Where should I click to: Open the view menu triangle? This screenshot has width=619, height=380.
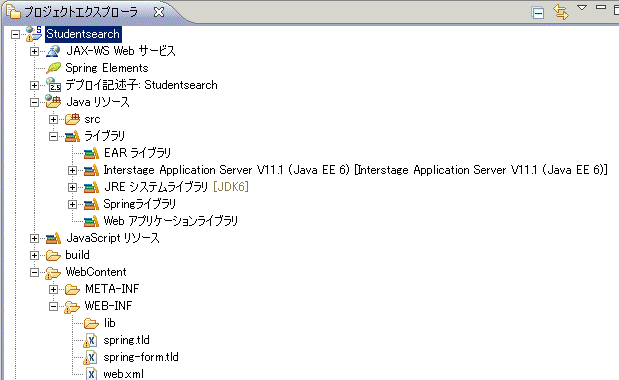[582, 7]
